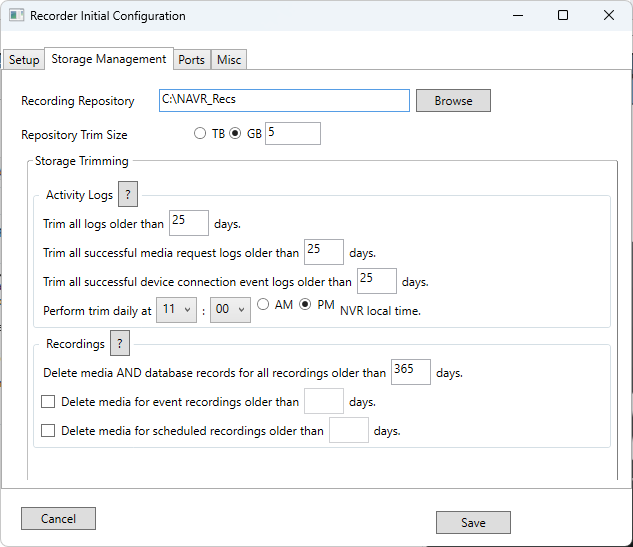
Task: Click the Activity Logs help question mark
Action: pos(128,194)
